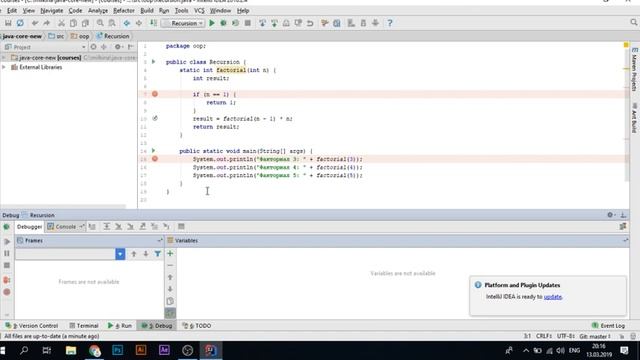640x360 pixels.
Task: Open the 6: TODO tool window
Action: pos(197,326)
